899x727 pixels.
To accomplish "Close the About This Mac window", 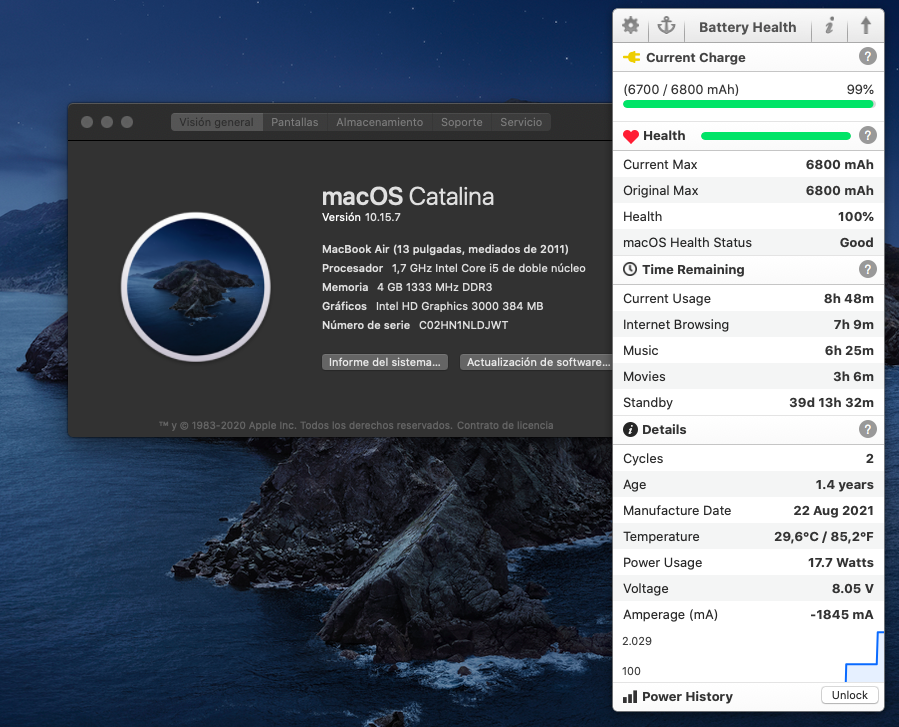I will pos(87,122).
